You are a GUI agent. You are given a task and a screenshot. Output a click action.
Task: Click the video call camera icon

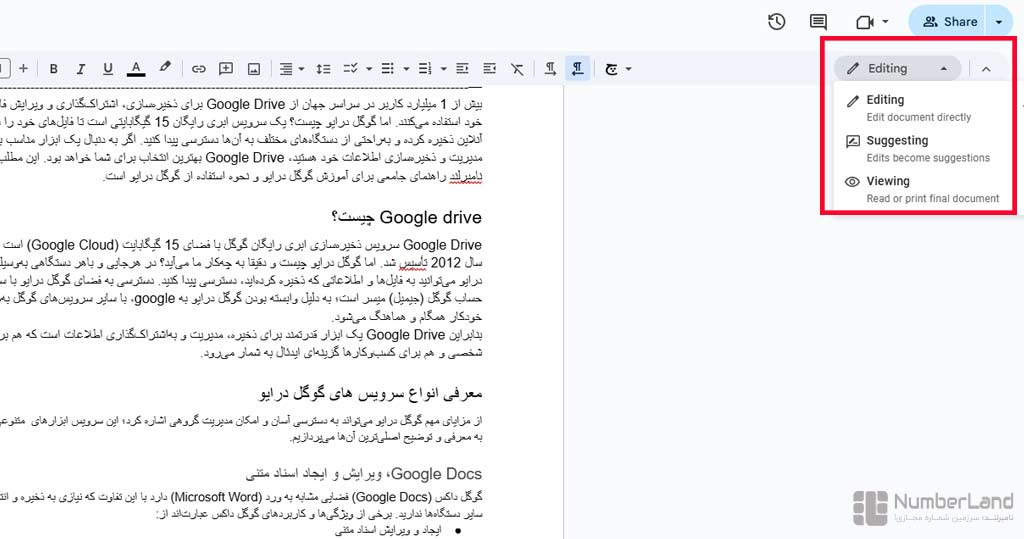point(865,22)
